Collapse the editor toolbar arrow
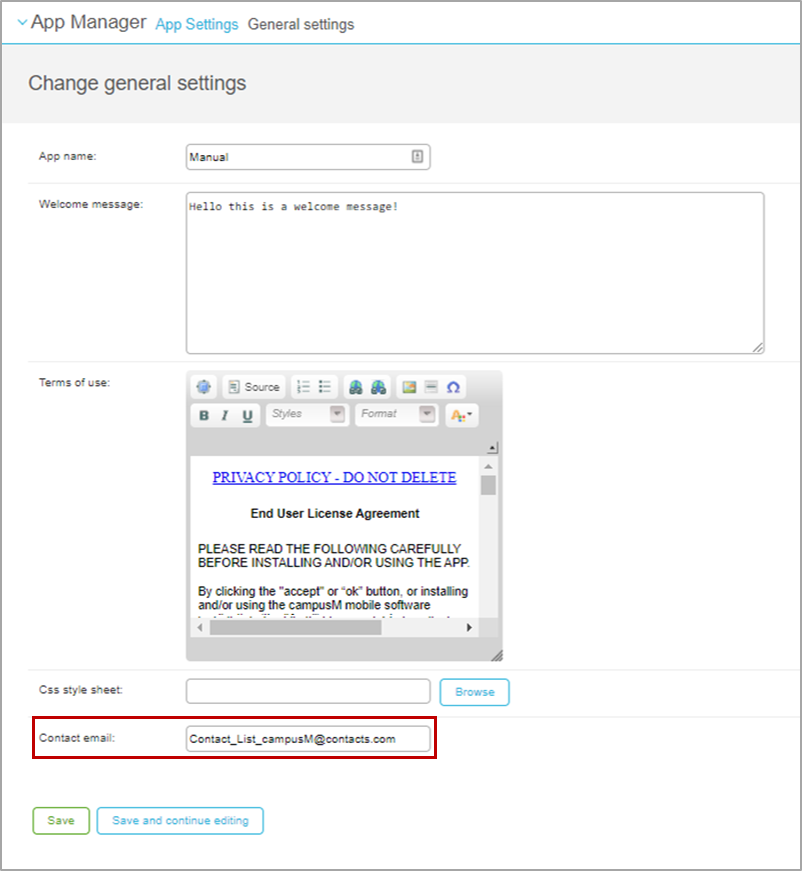The image size is (802, 871). click(493, 448)
